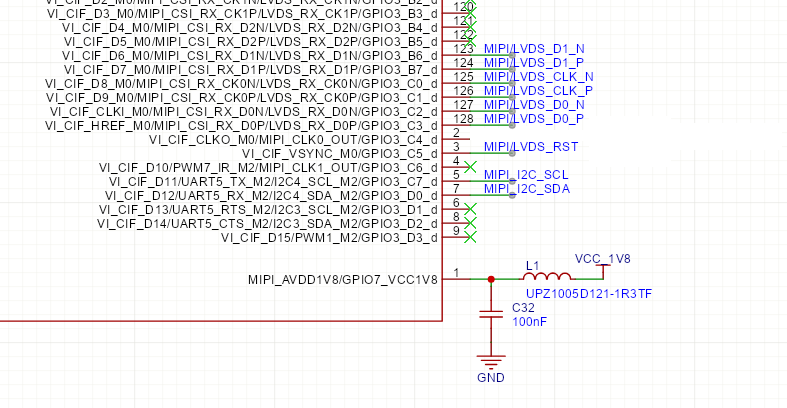Select the L1 inductor symbol
This screenshot has width=787, height=408.
547,278
